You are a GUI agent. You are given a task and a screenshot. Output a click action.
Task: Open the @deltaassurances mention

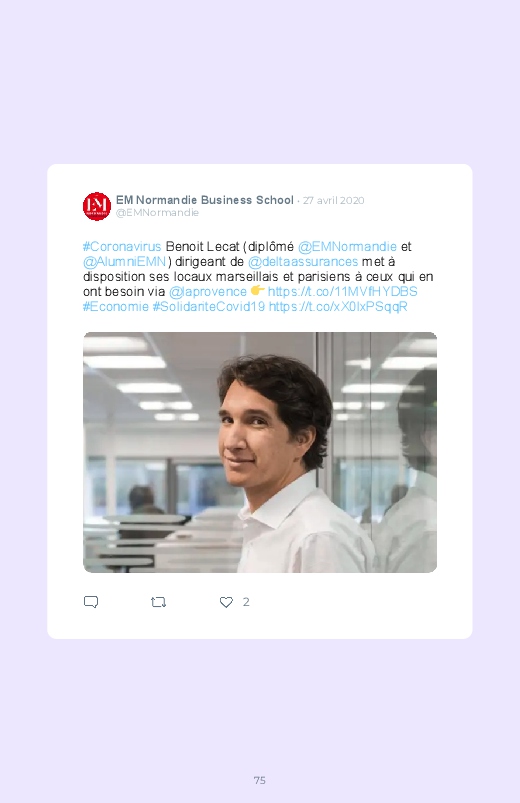click(x=303, y=262)
